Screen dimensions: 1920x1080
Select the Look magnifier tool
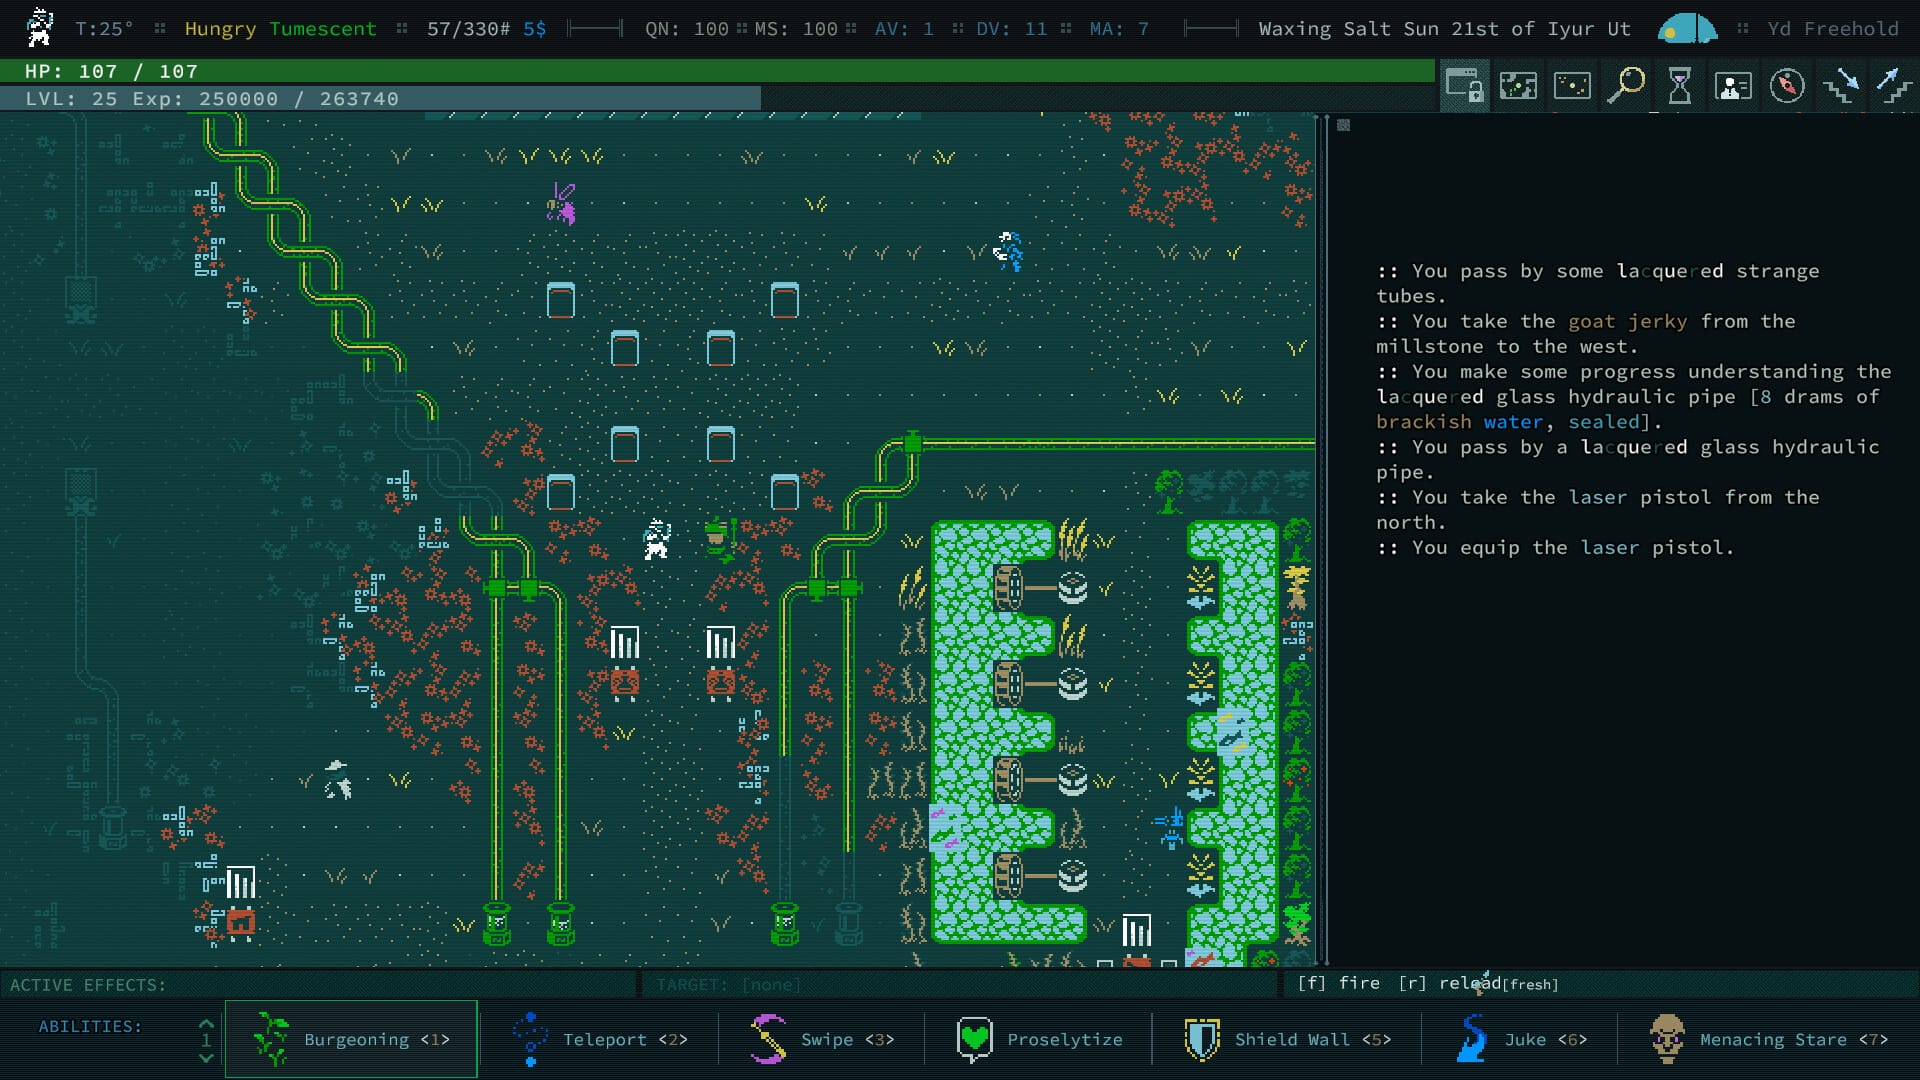1627,86
